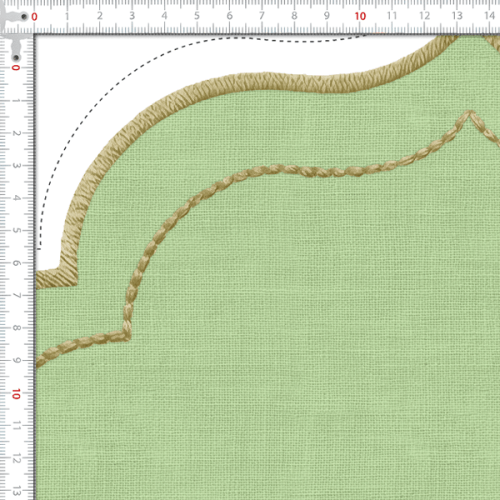Select the 3 mark on the left ruler
The height and width of the screenshot is (500, 500).
16,166
